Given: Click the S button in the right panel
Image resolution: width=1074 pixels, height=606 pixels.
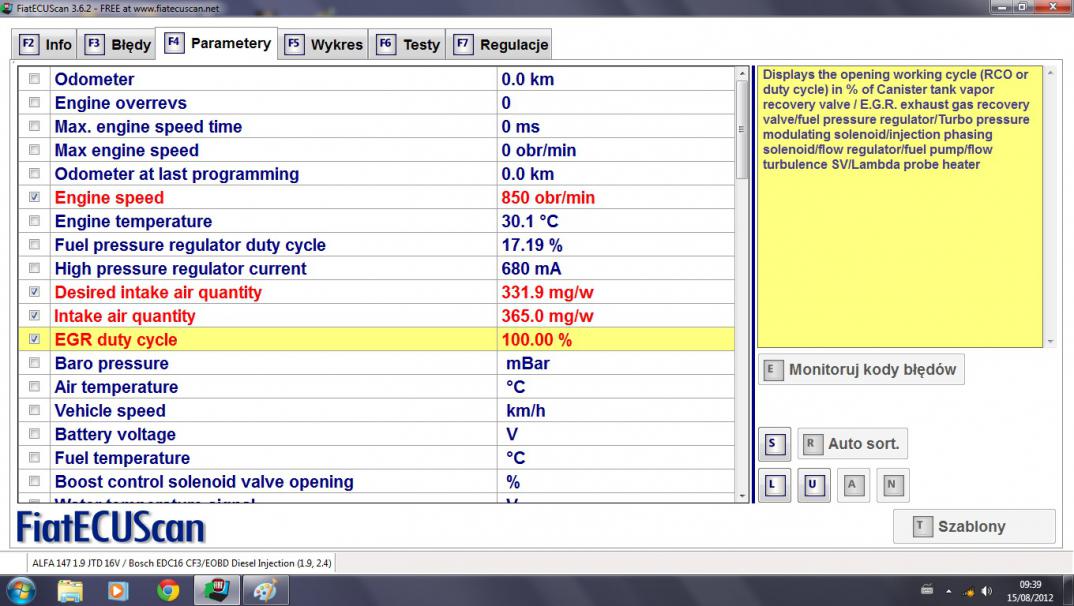Looking at the screenshot, I should click(773, 443).
